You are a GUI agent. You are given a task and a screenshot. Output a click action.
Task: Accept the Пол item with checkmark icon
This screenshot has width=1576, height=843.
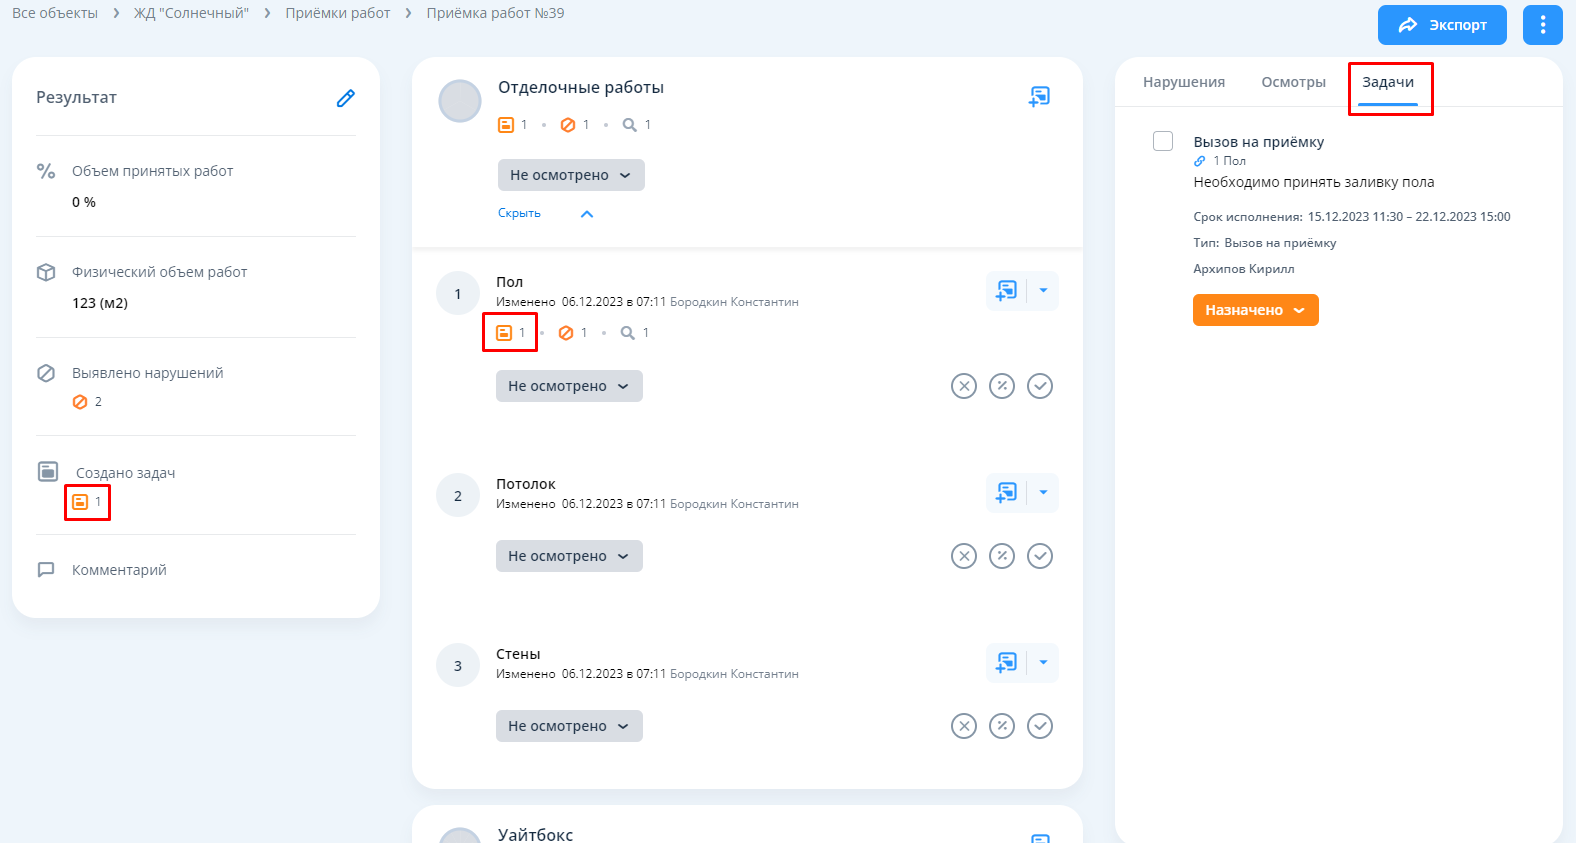[x=1040, y=386]
